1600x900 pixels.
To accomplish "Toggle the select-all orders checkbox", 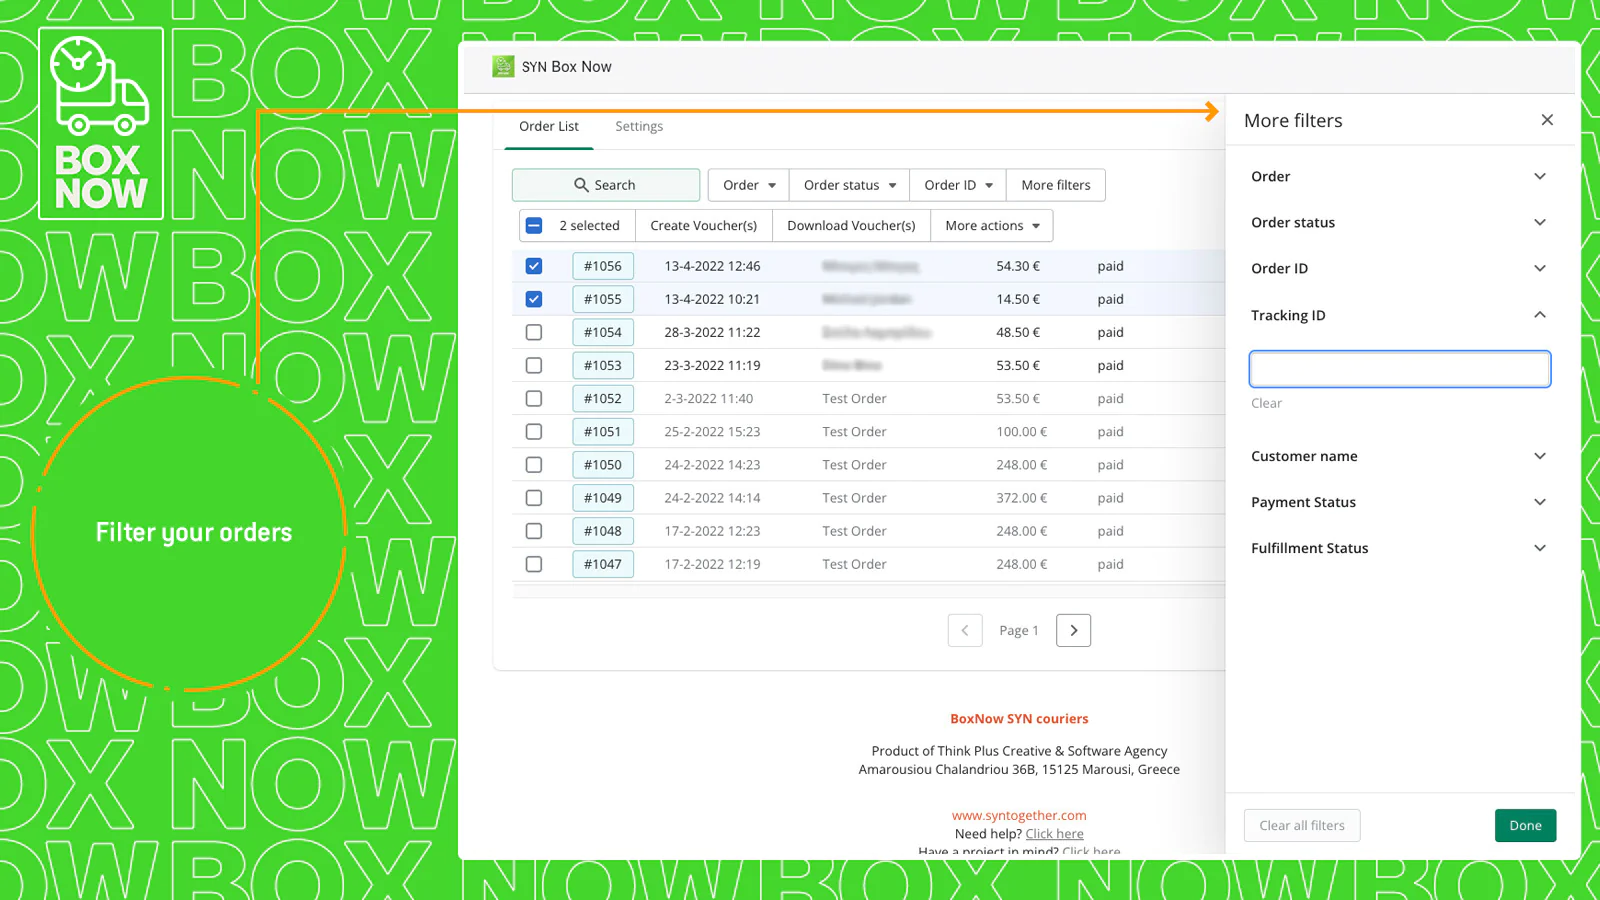I will click(534, 226).
